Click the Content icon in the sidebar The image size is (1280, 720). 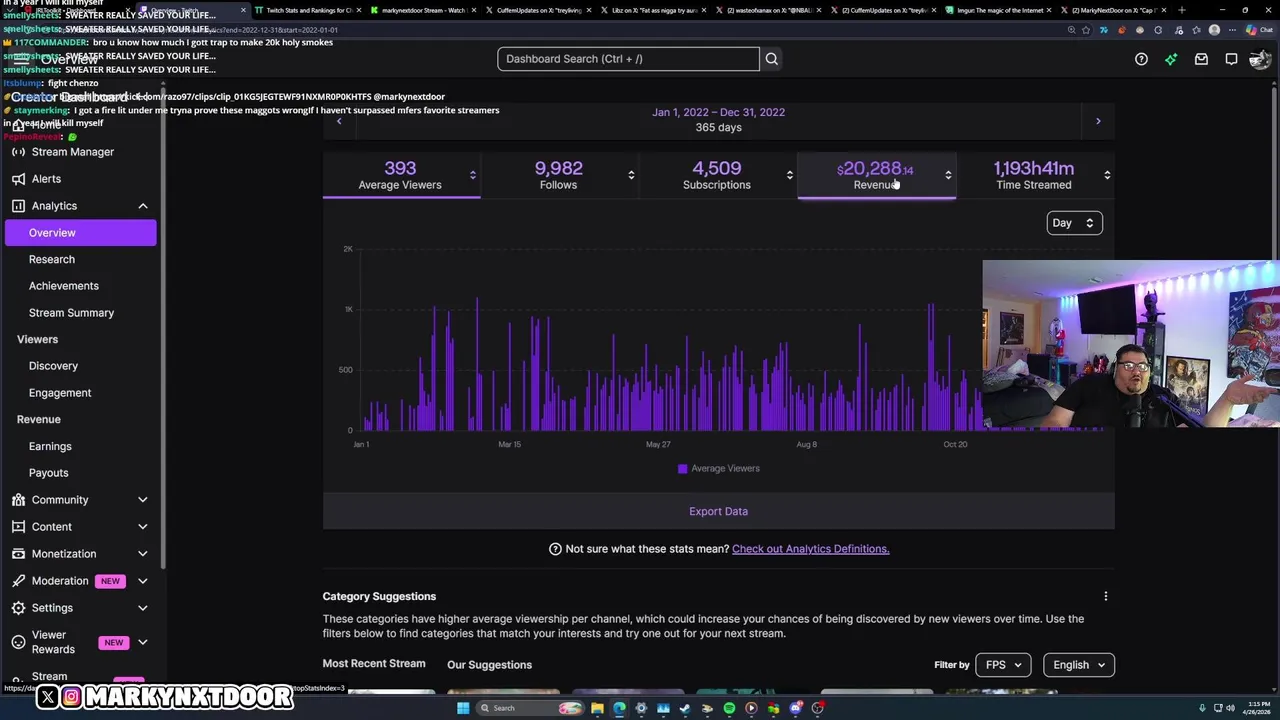pyautogui.click(x=18, y=527)
